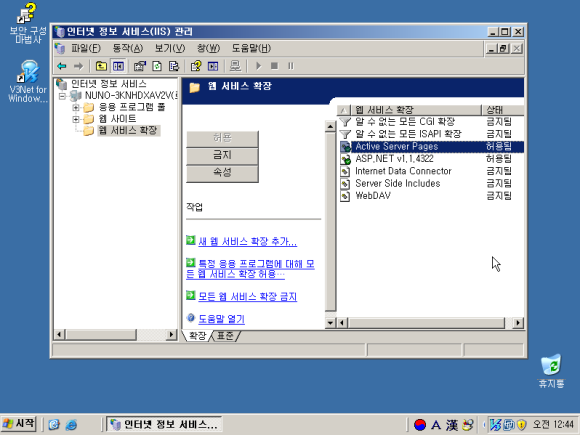Select the Server Side Includes extension
The image size is (580, 435).
pyautogui.click(x=431, y=183)
